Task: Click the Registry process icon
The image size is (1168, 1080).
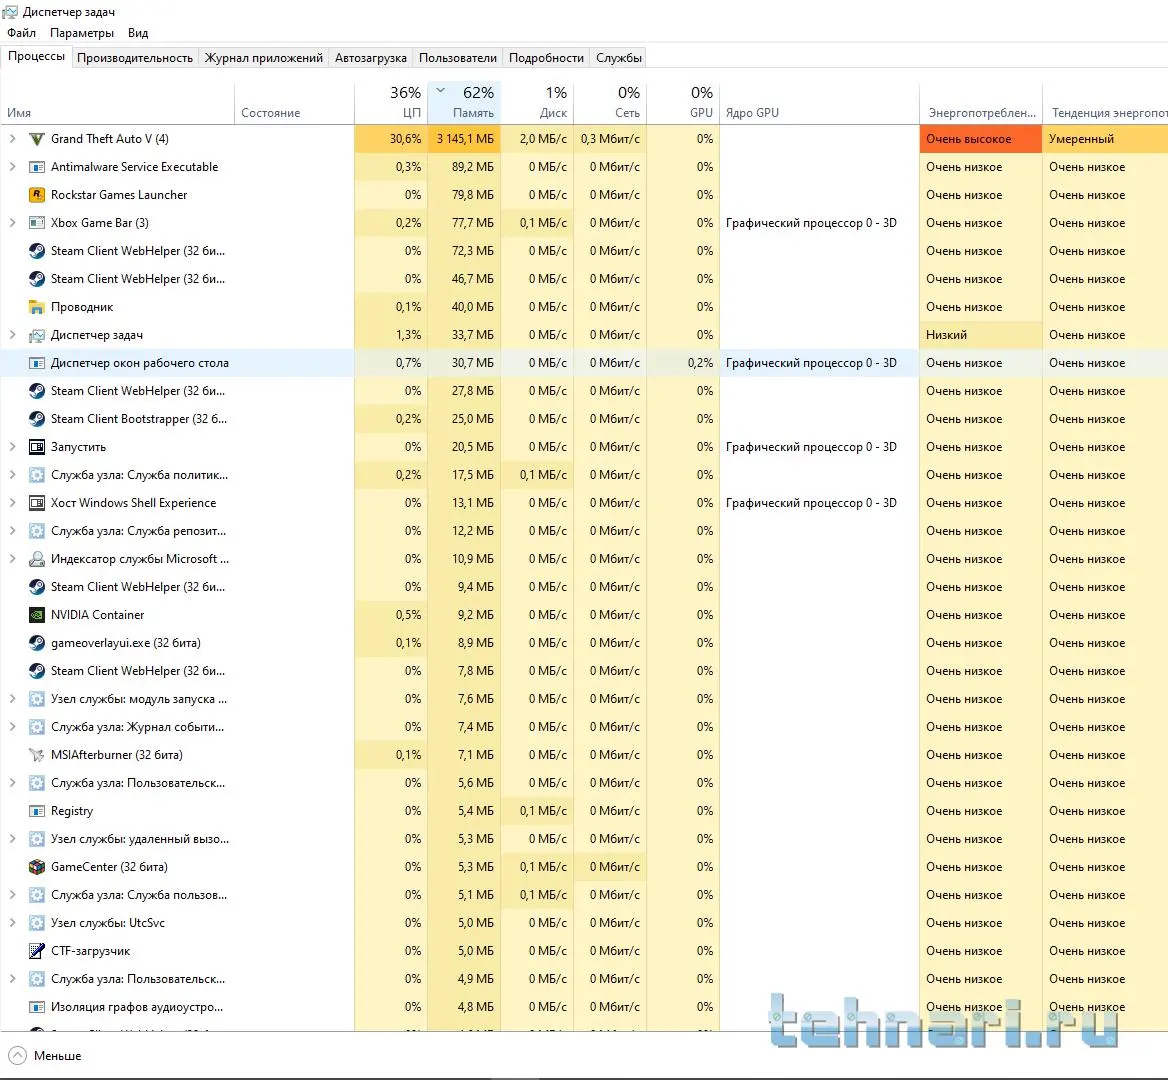Action: click(x=36, y=811)
